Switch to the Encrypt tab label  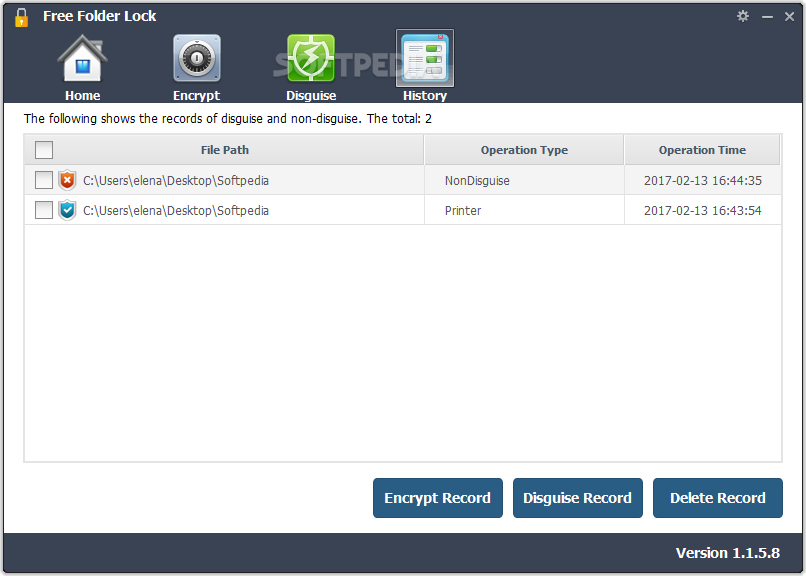coord(196,96)
